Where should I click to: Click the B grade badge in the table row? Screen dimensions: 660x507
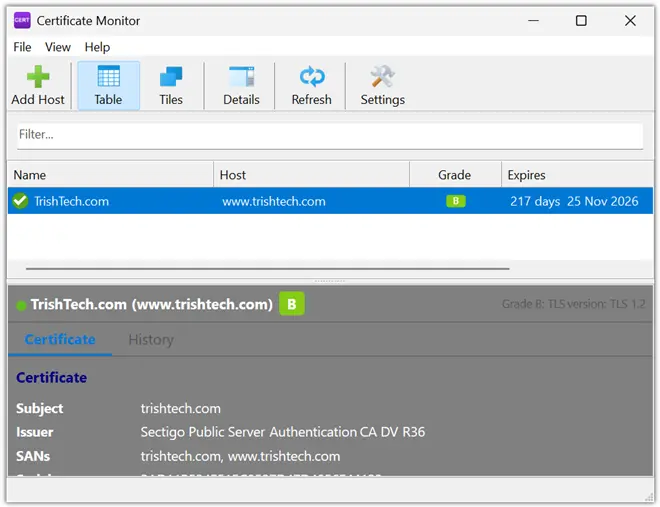(x=456, y=201)
